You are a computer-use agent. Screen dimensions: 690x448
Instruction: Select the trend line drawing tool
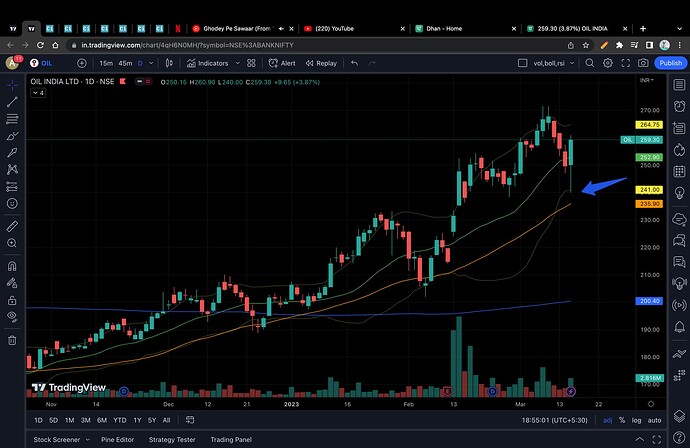pyautogui.click(x=12, y=101)
